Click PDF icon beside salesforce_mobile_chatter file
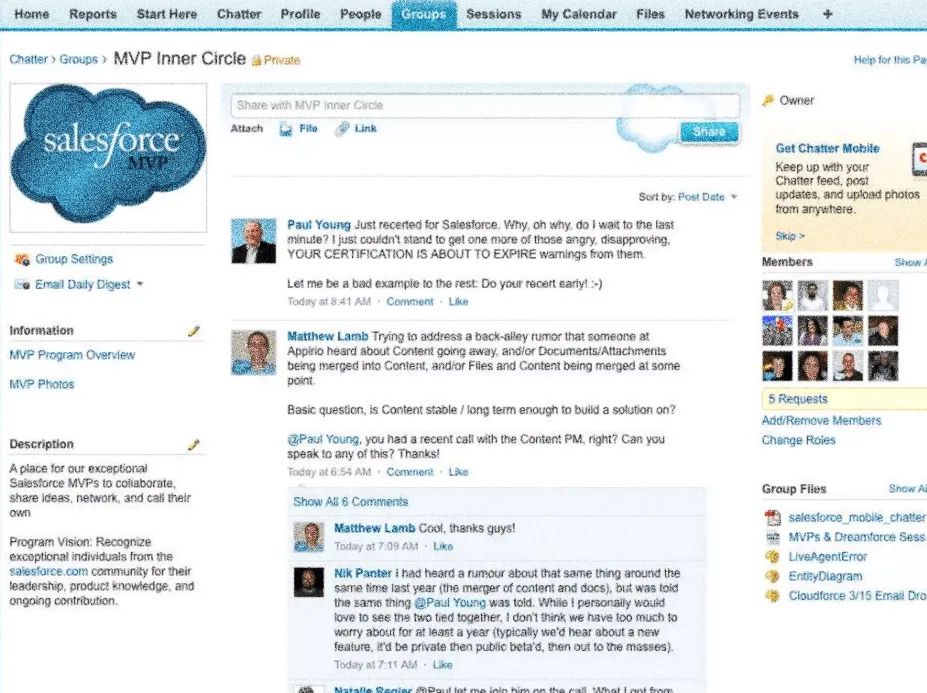This screenshot has width=927, height=693. click(x=772, y=518)
